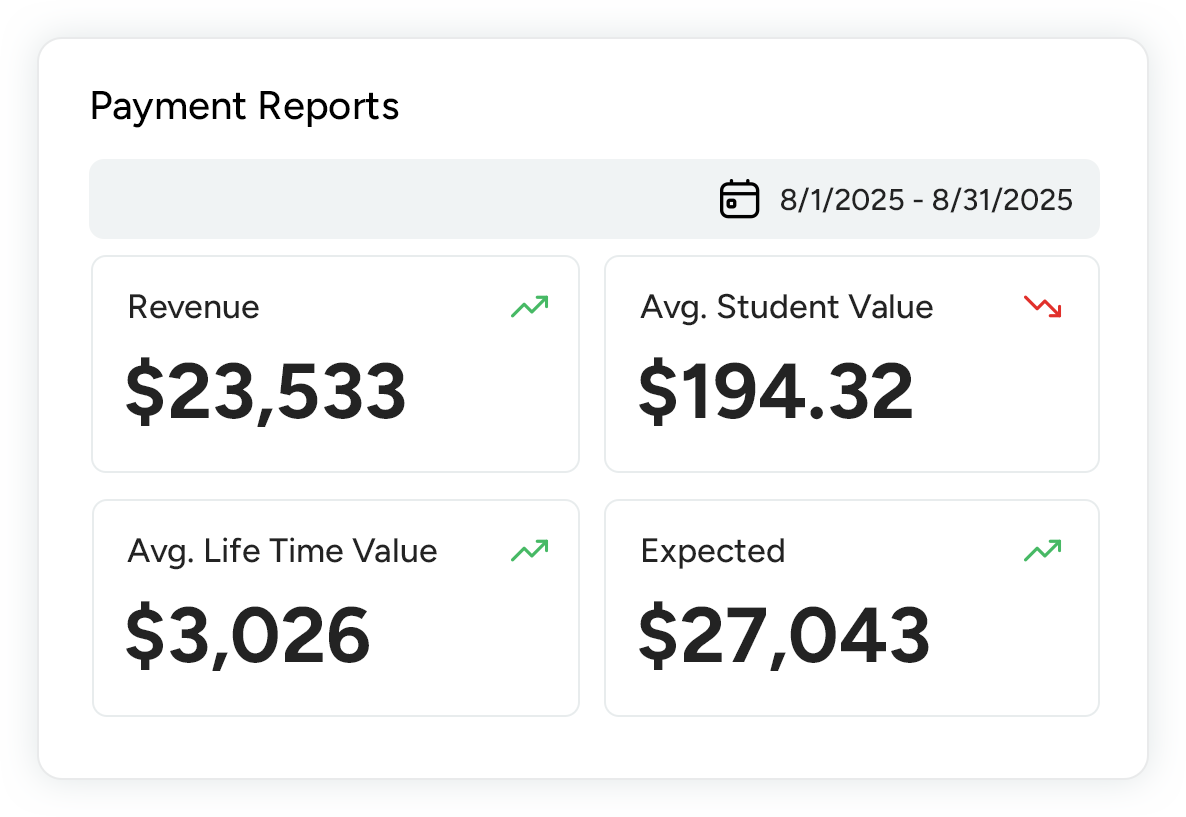Click the Expected card trend arrow

(x=1042, y=550)
